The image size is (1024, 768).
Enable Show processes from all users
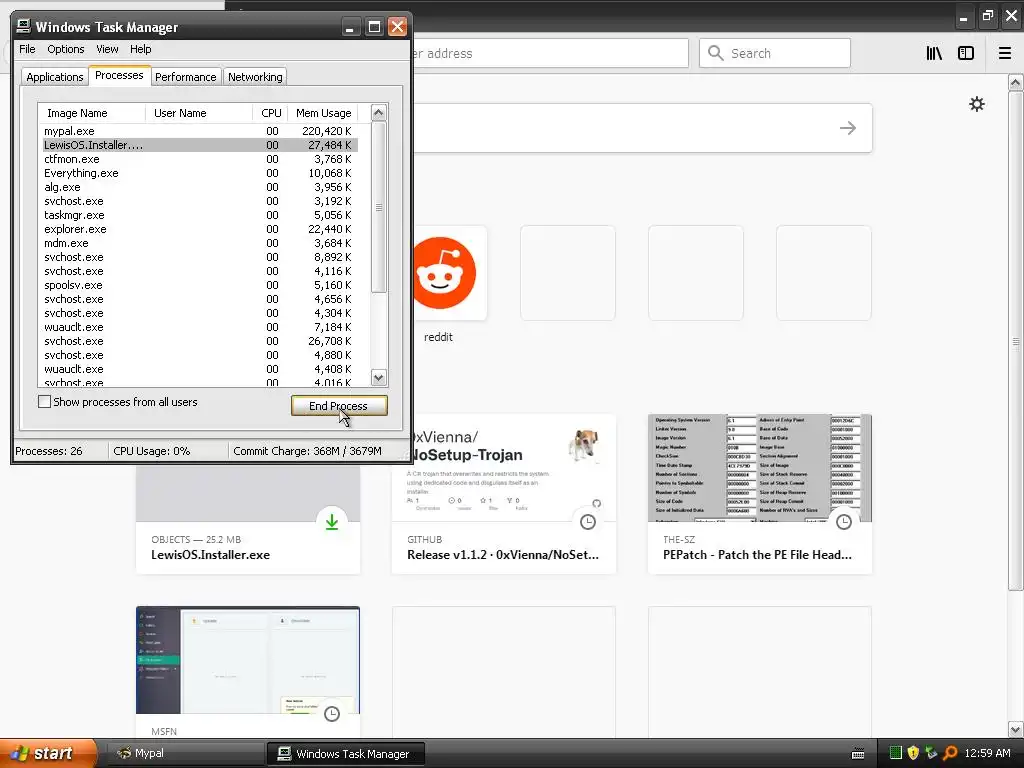[44, 402]
